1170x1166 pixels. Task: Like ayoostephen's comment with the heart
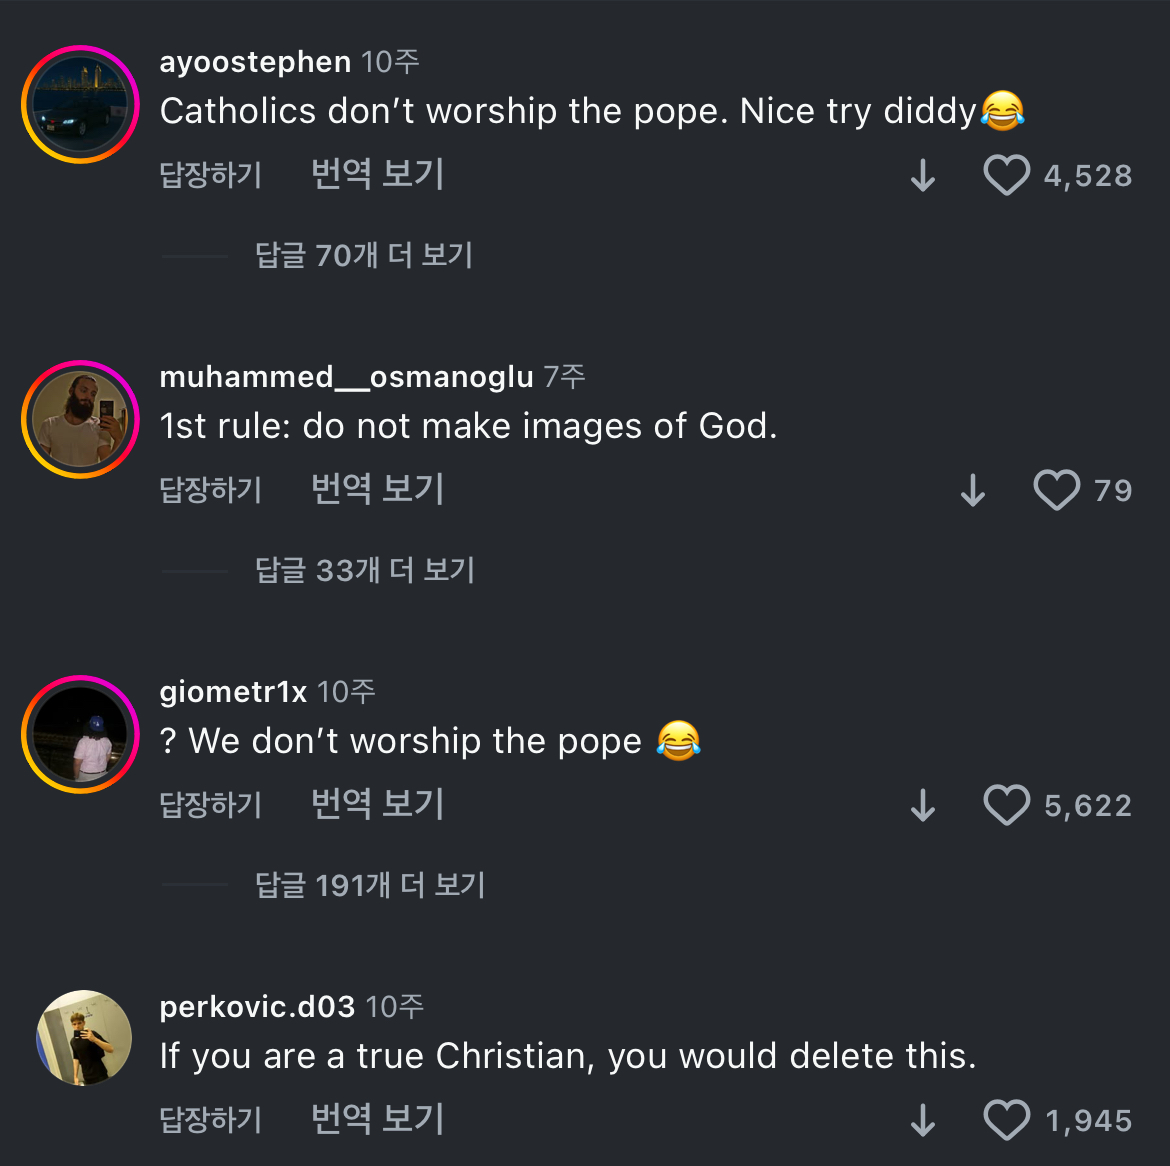(x=1006, y=176)
